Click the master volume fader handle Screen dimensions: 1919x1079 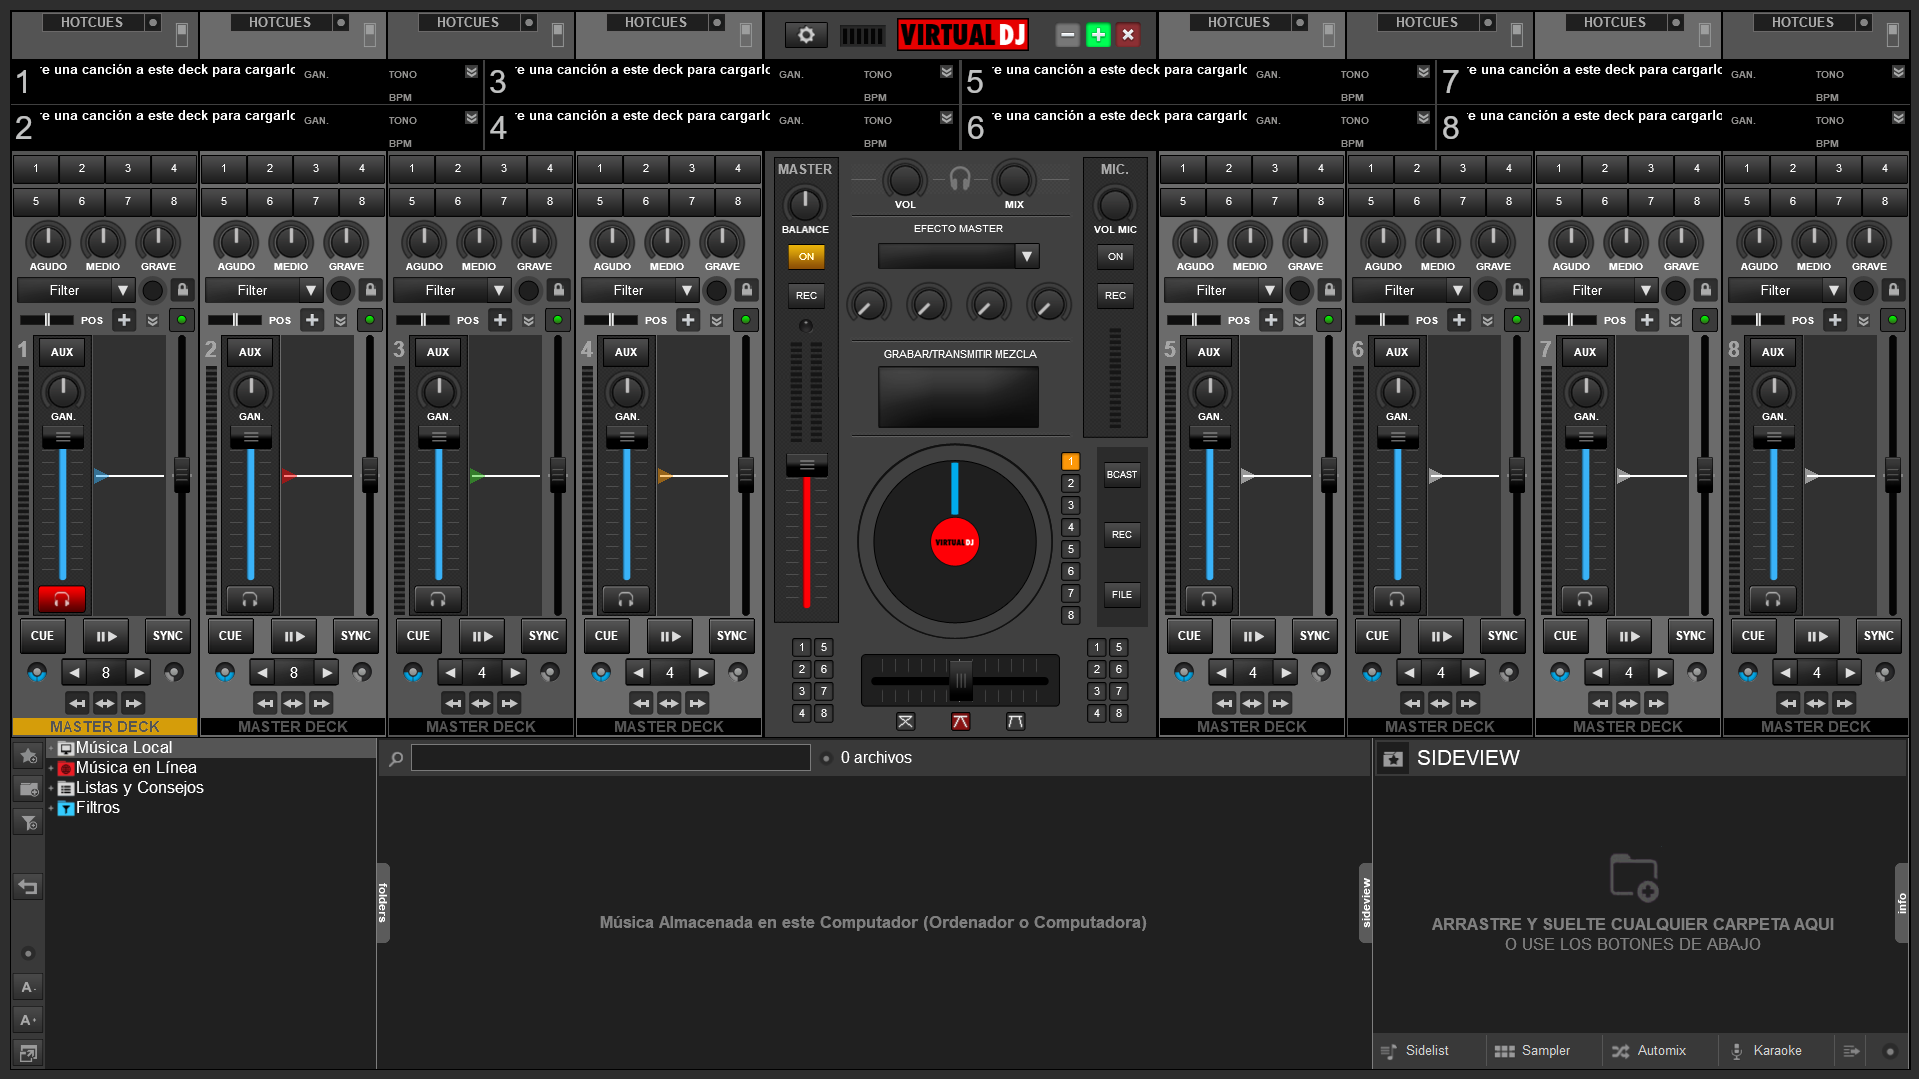[x=806, y=465]
